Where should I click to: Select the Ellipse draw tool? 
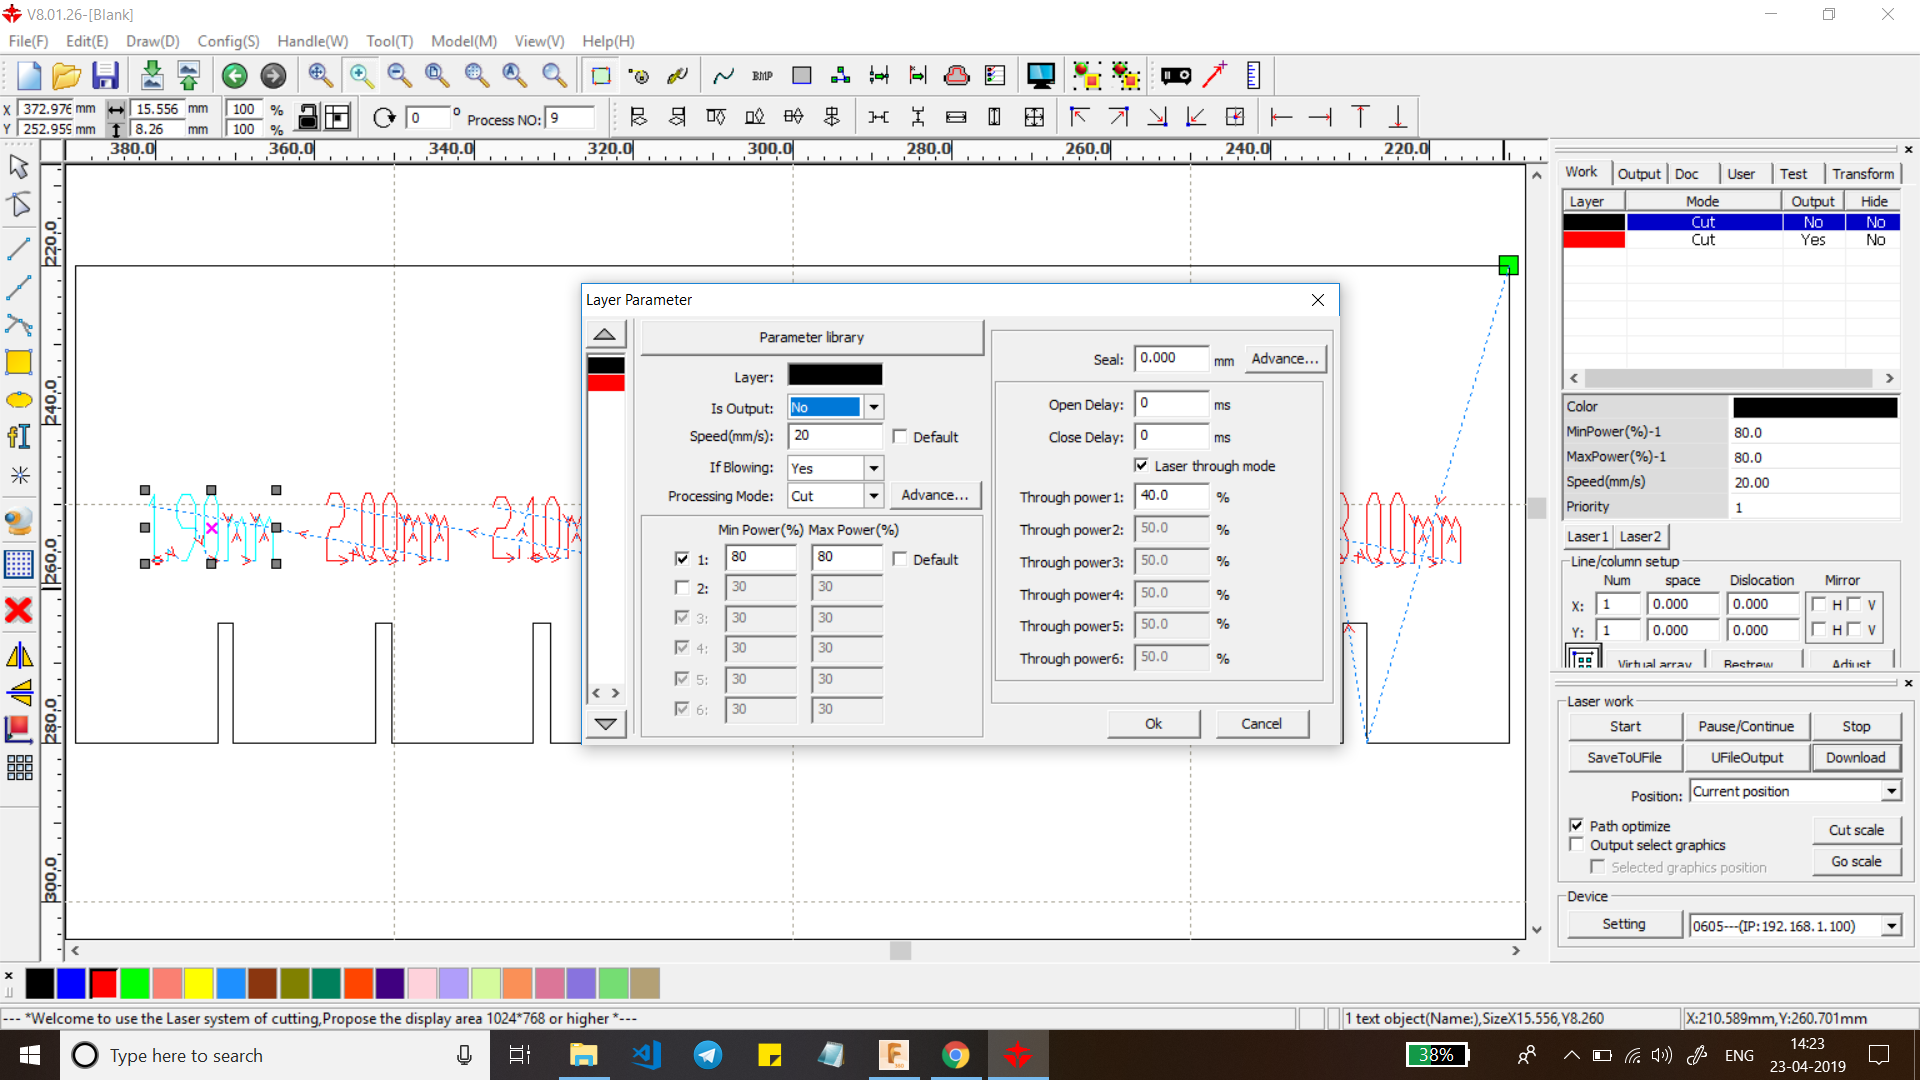pos(19,400)
